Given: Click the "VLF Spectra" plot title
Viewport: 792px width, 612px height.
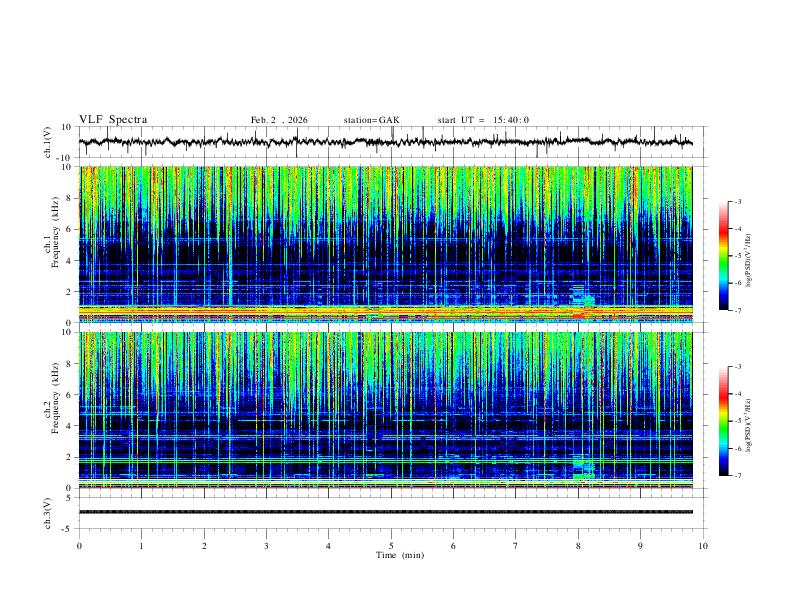Looking at the screenshot, I should tap(113, 120).
